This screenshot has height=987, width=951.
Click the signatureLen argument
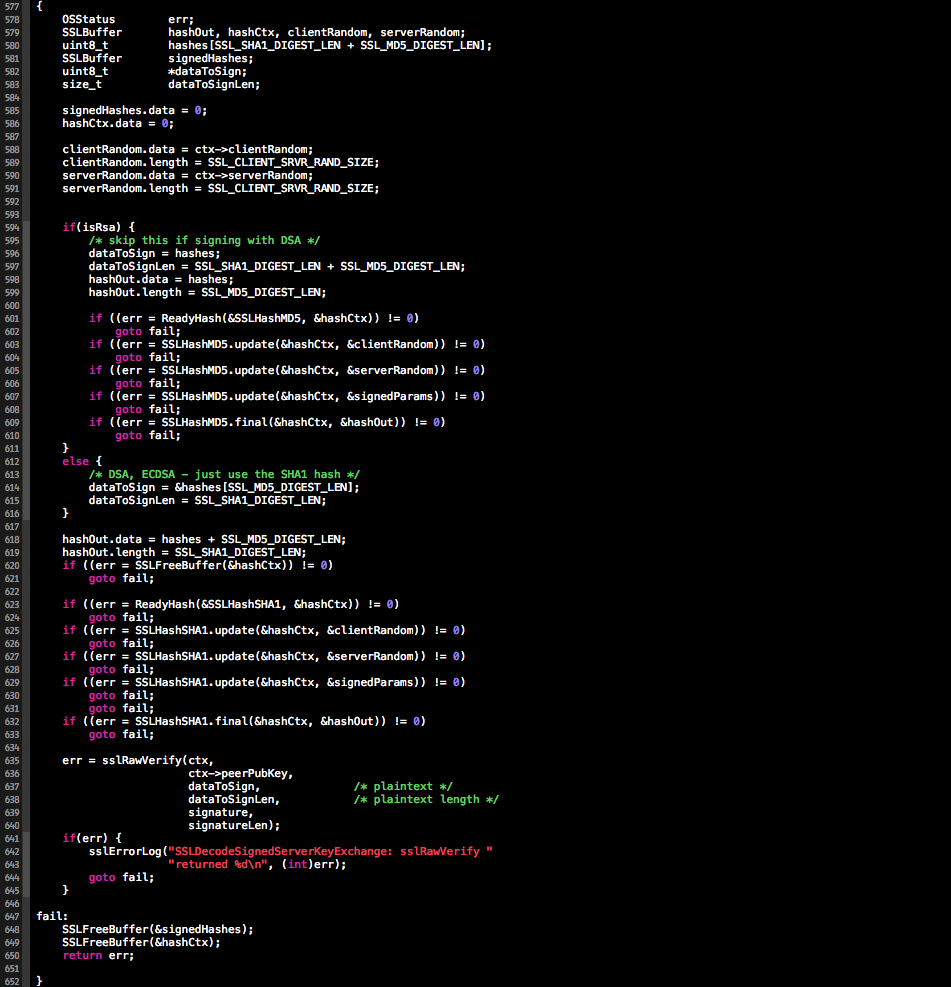pyautogui.click(x=233, y=825)
